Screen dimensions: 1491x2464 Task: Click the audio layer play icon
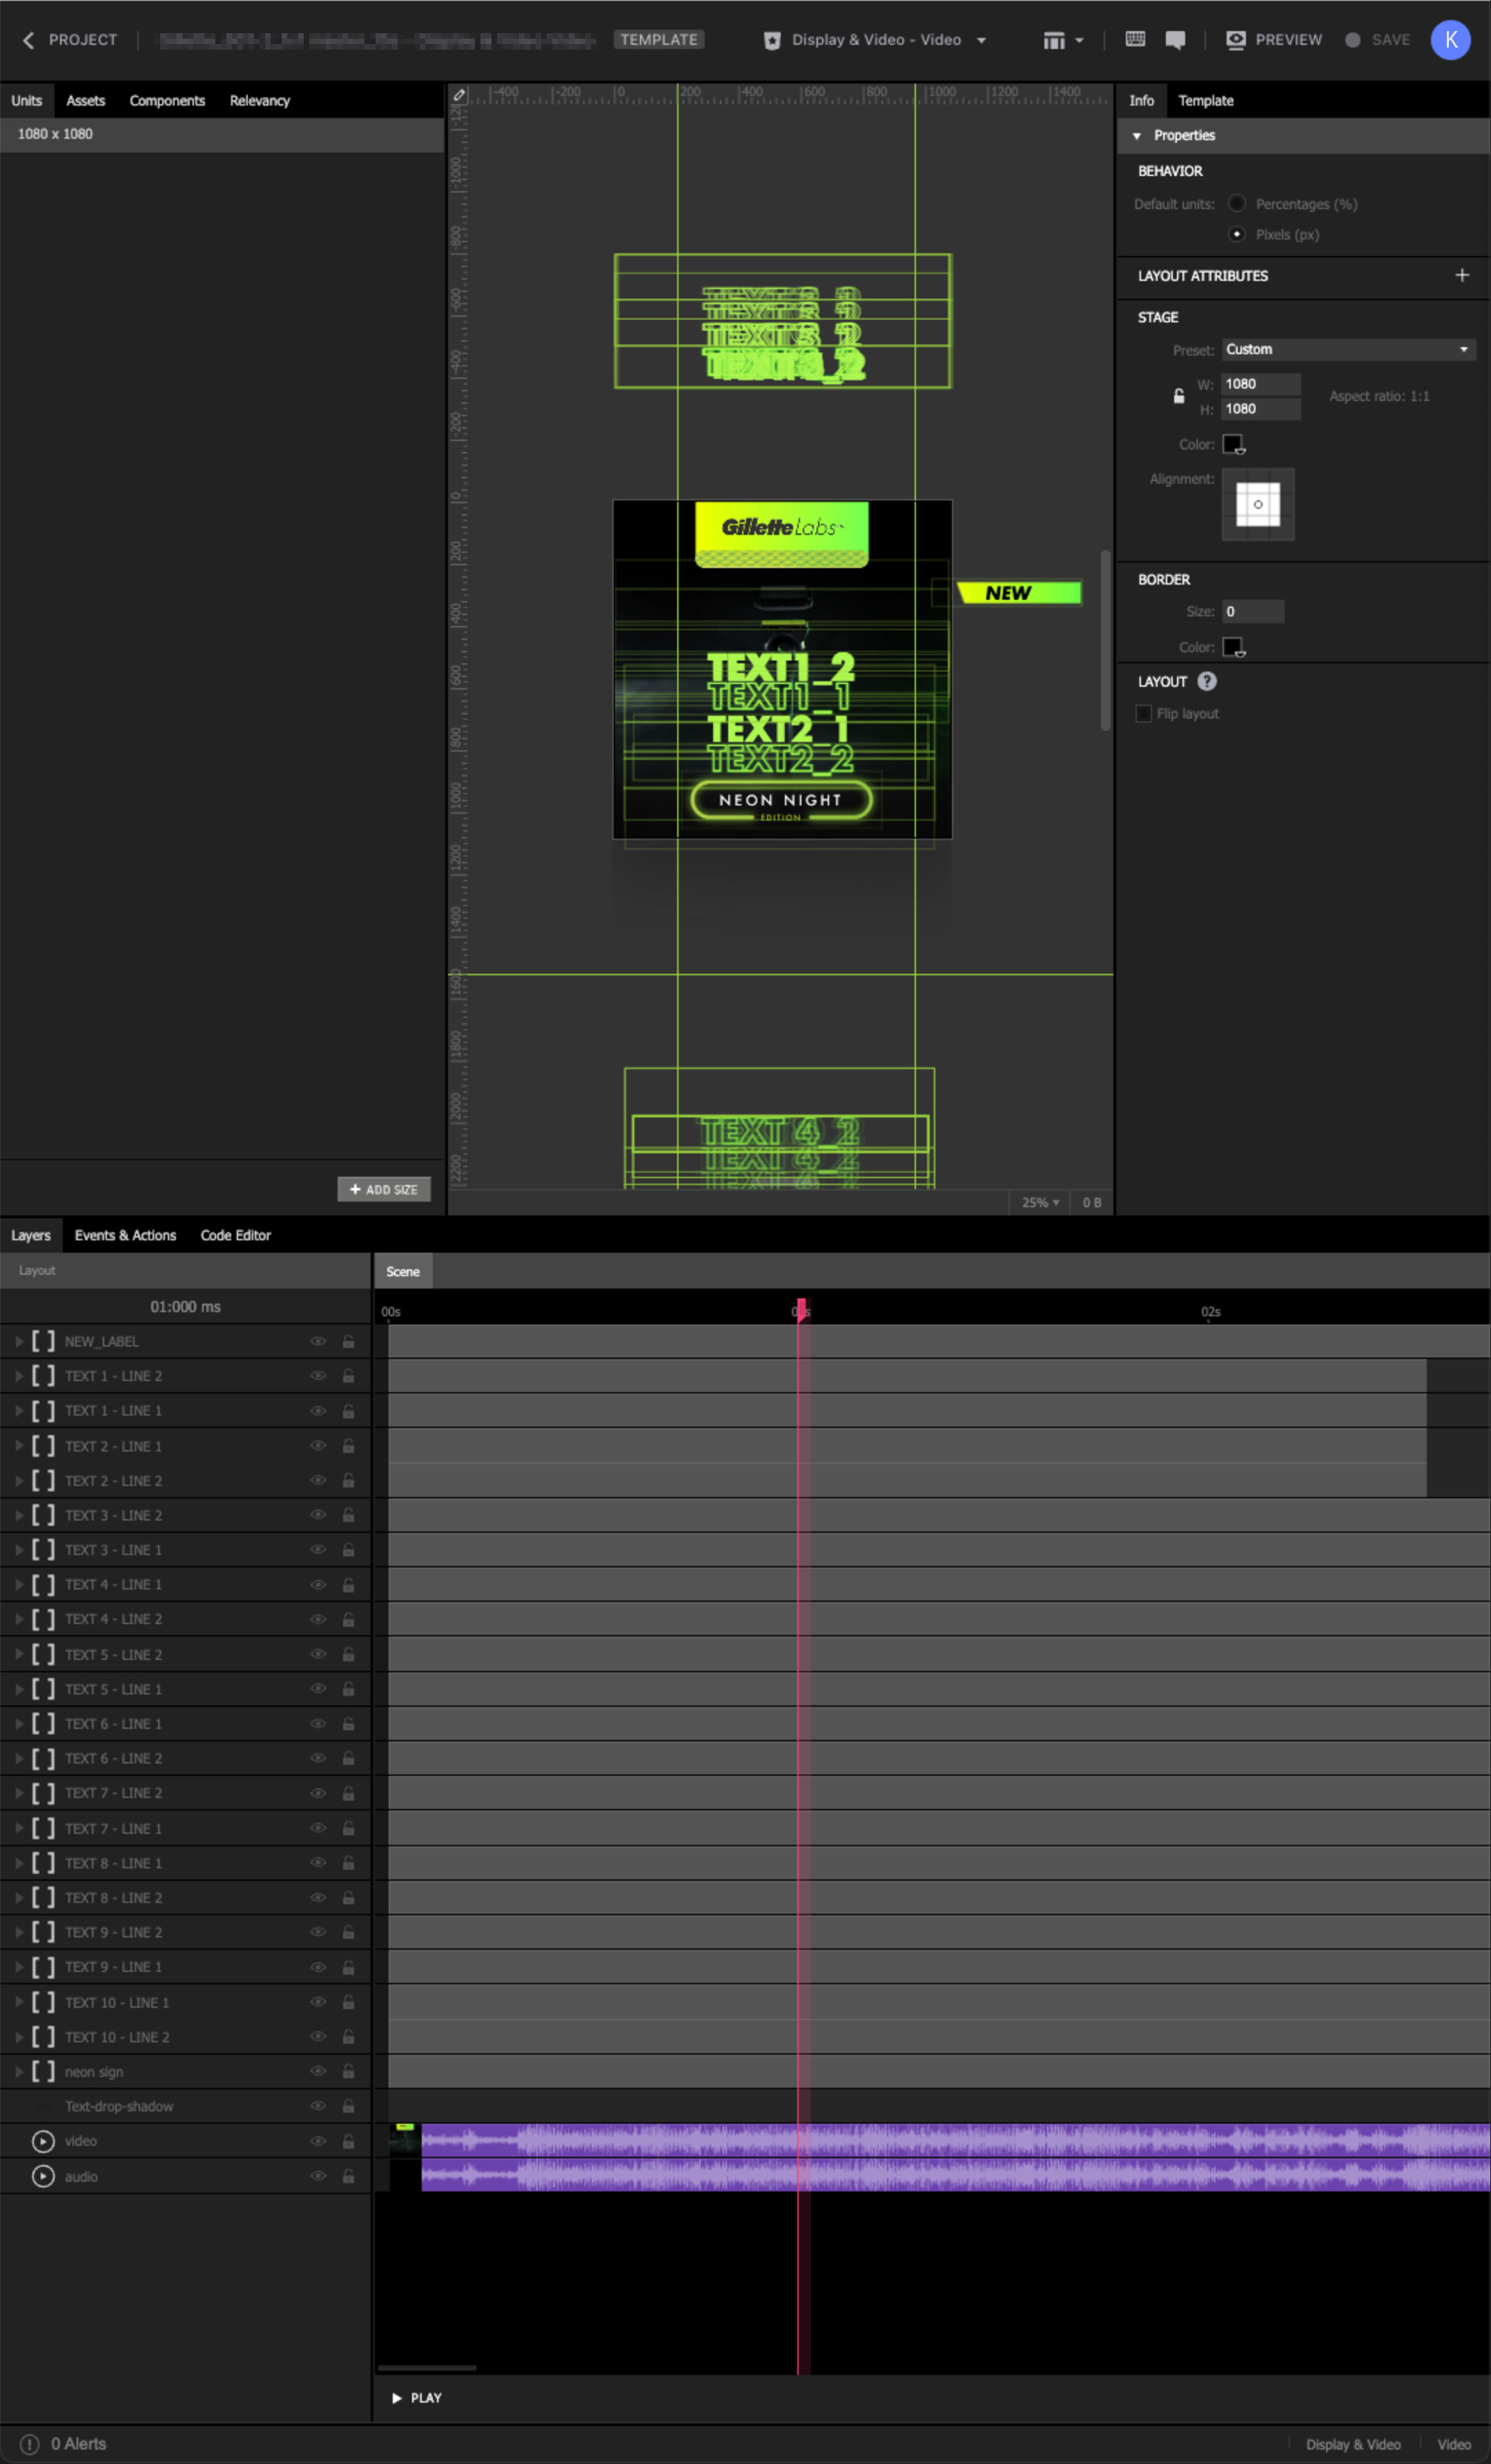[43, 2176]
